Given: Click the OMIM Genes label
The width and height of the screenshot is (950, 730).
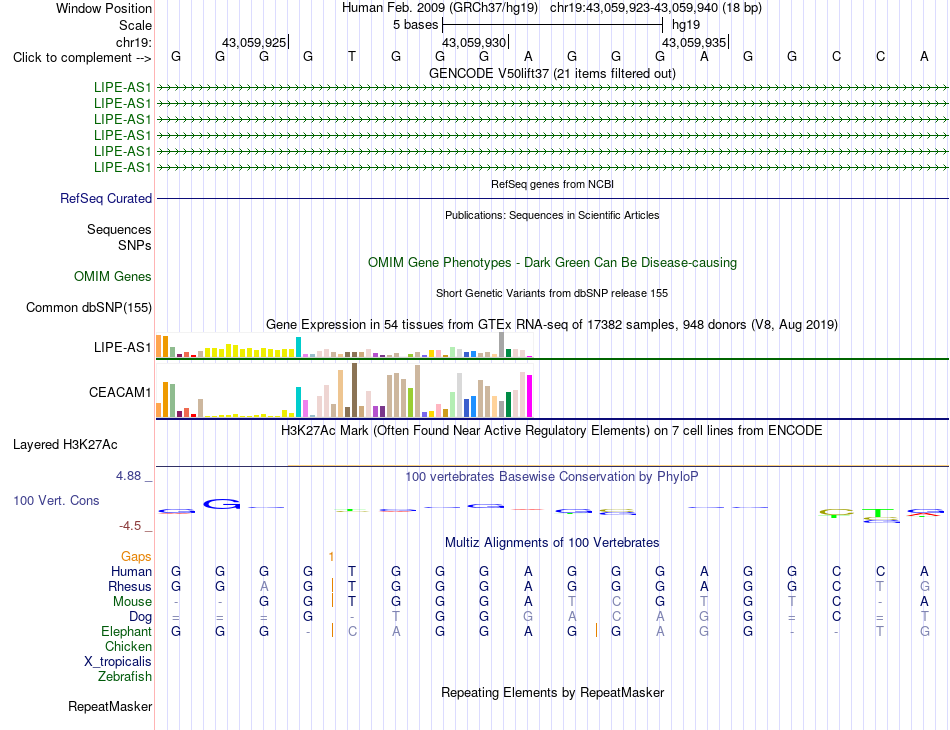Looking at the screenshot, I should 112,276.
